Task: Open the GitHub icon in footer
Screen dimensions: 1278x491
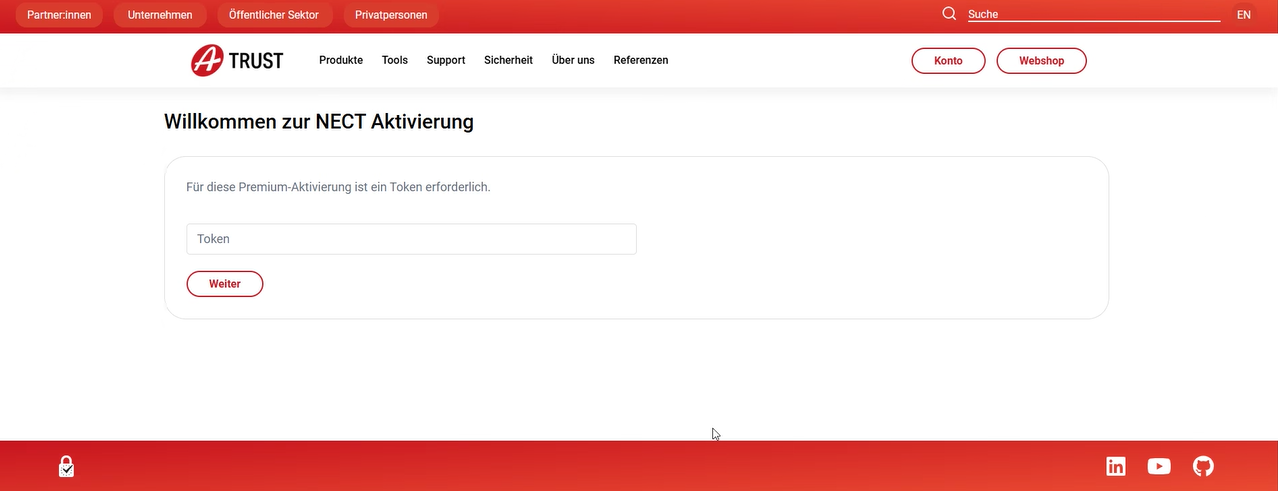Action: click(1203, 466)
